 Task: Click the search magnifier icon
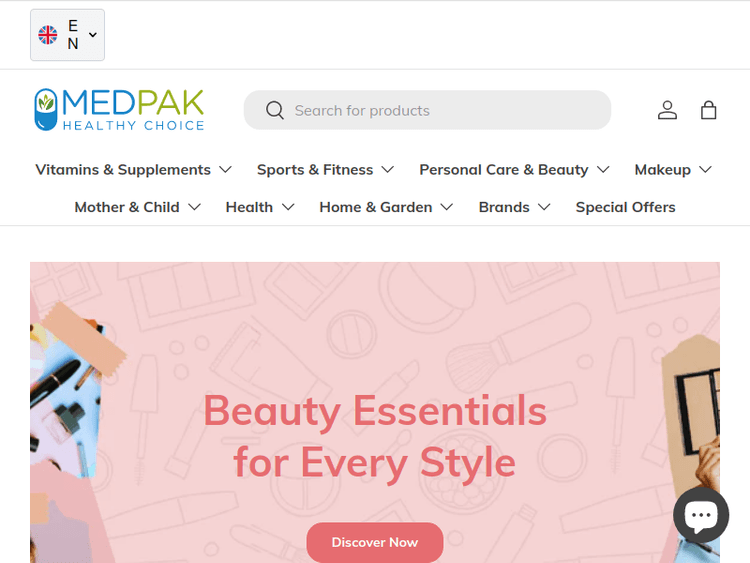(275, 110)
